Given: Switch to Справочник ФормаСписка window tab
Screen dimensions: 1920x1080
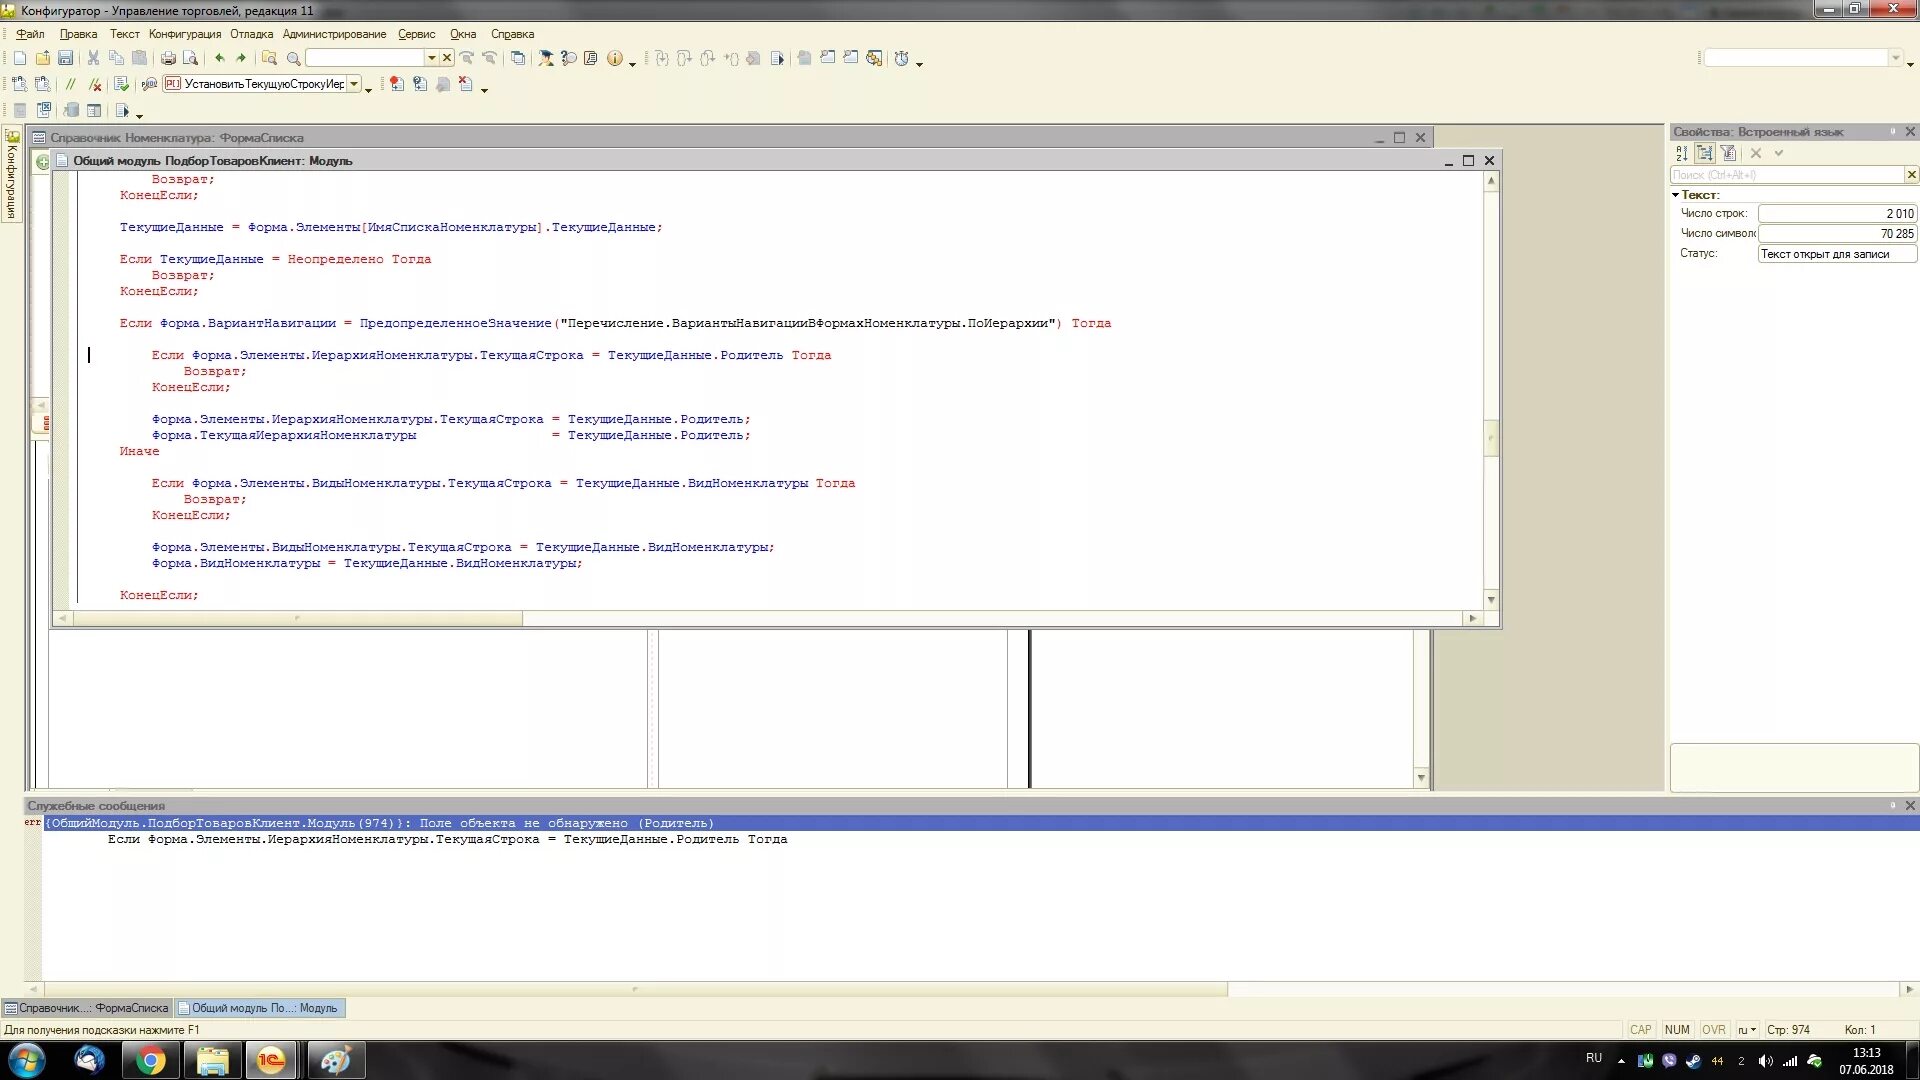Looking at the screenshot, I should pos(87,1008).
